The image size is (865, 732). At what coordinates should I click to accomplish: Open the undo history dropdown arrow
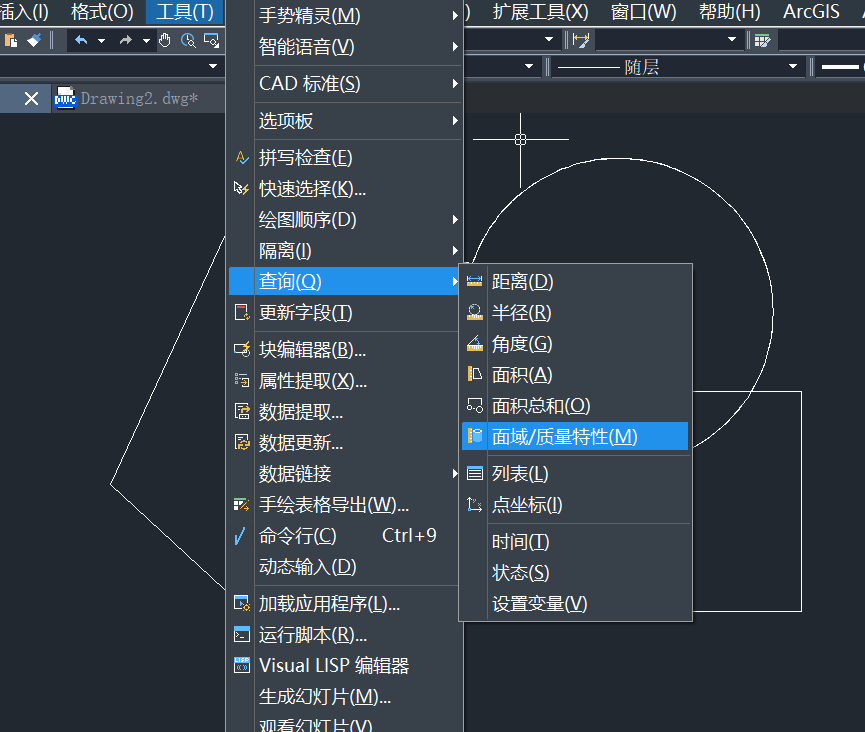coord(101,40)
